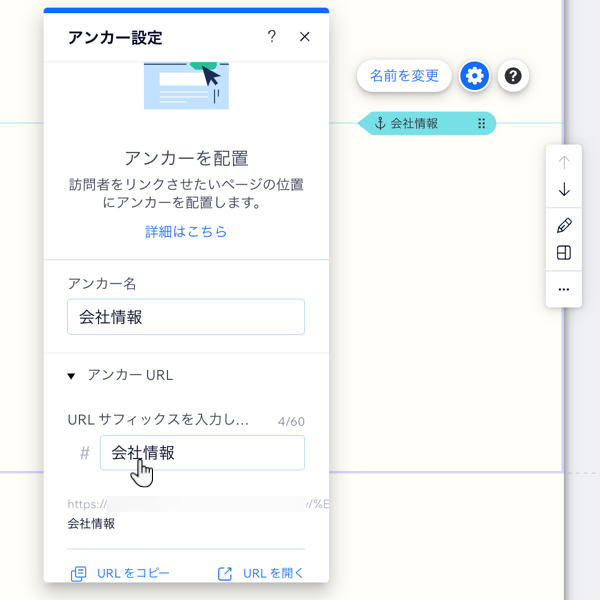600x600 pixels.
Task: Click the URL サフィックスを入力し... label
Action: pyautogui.click(x=158, y=420)
